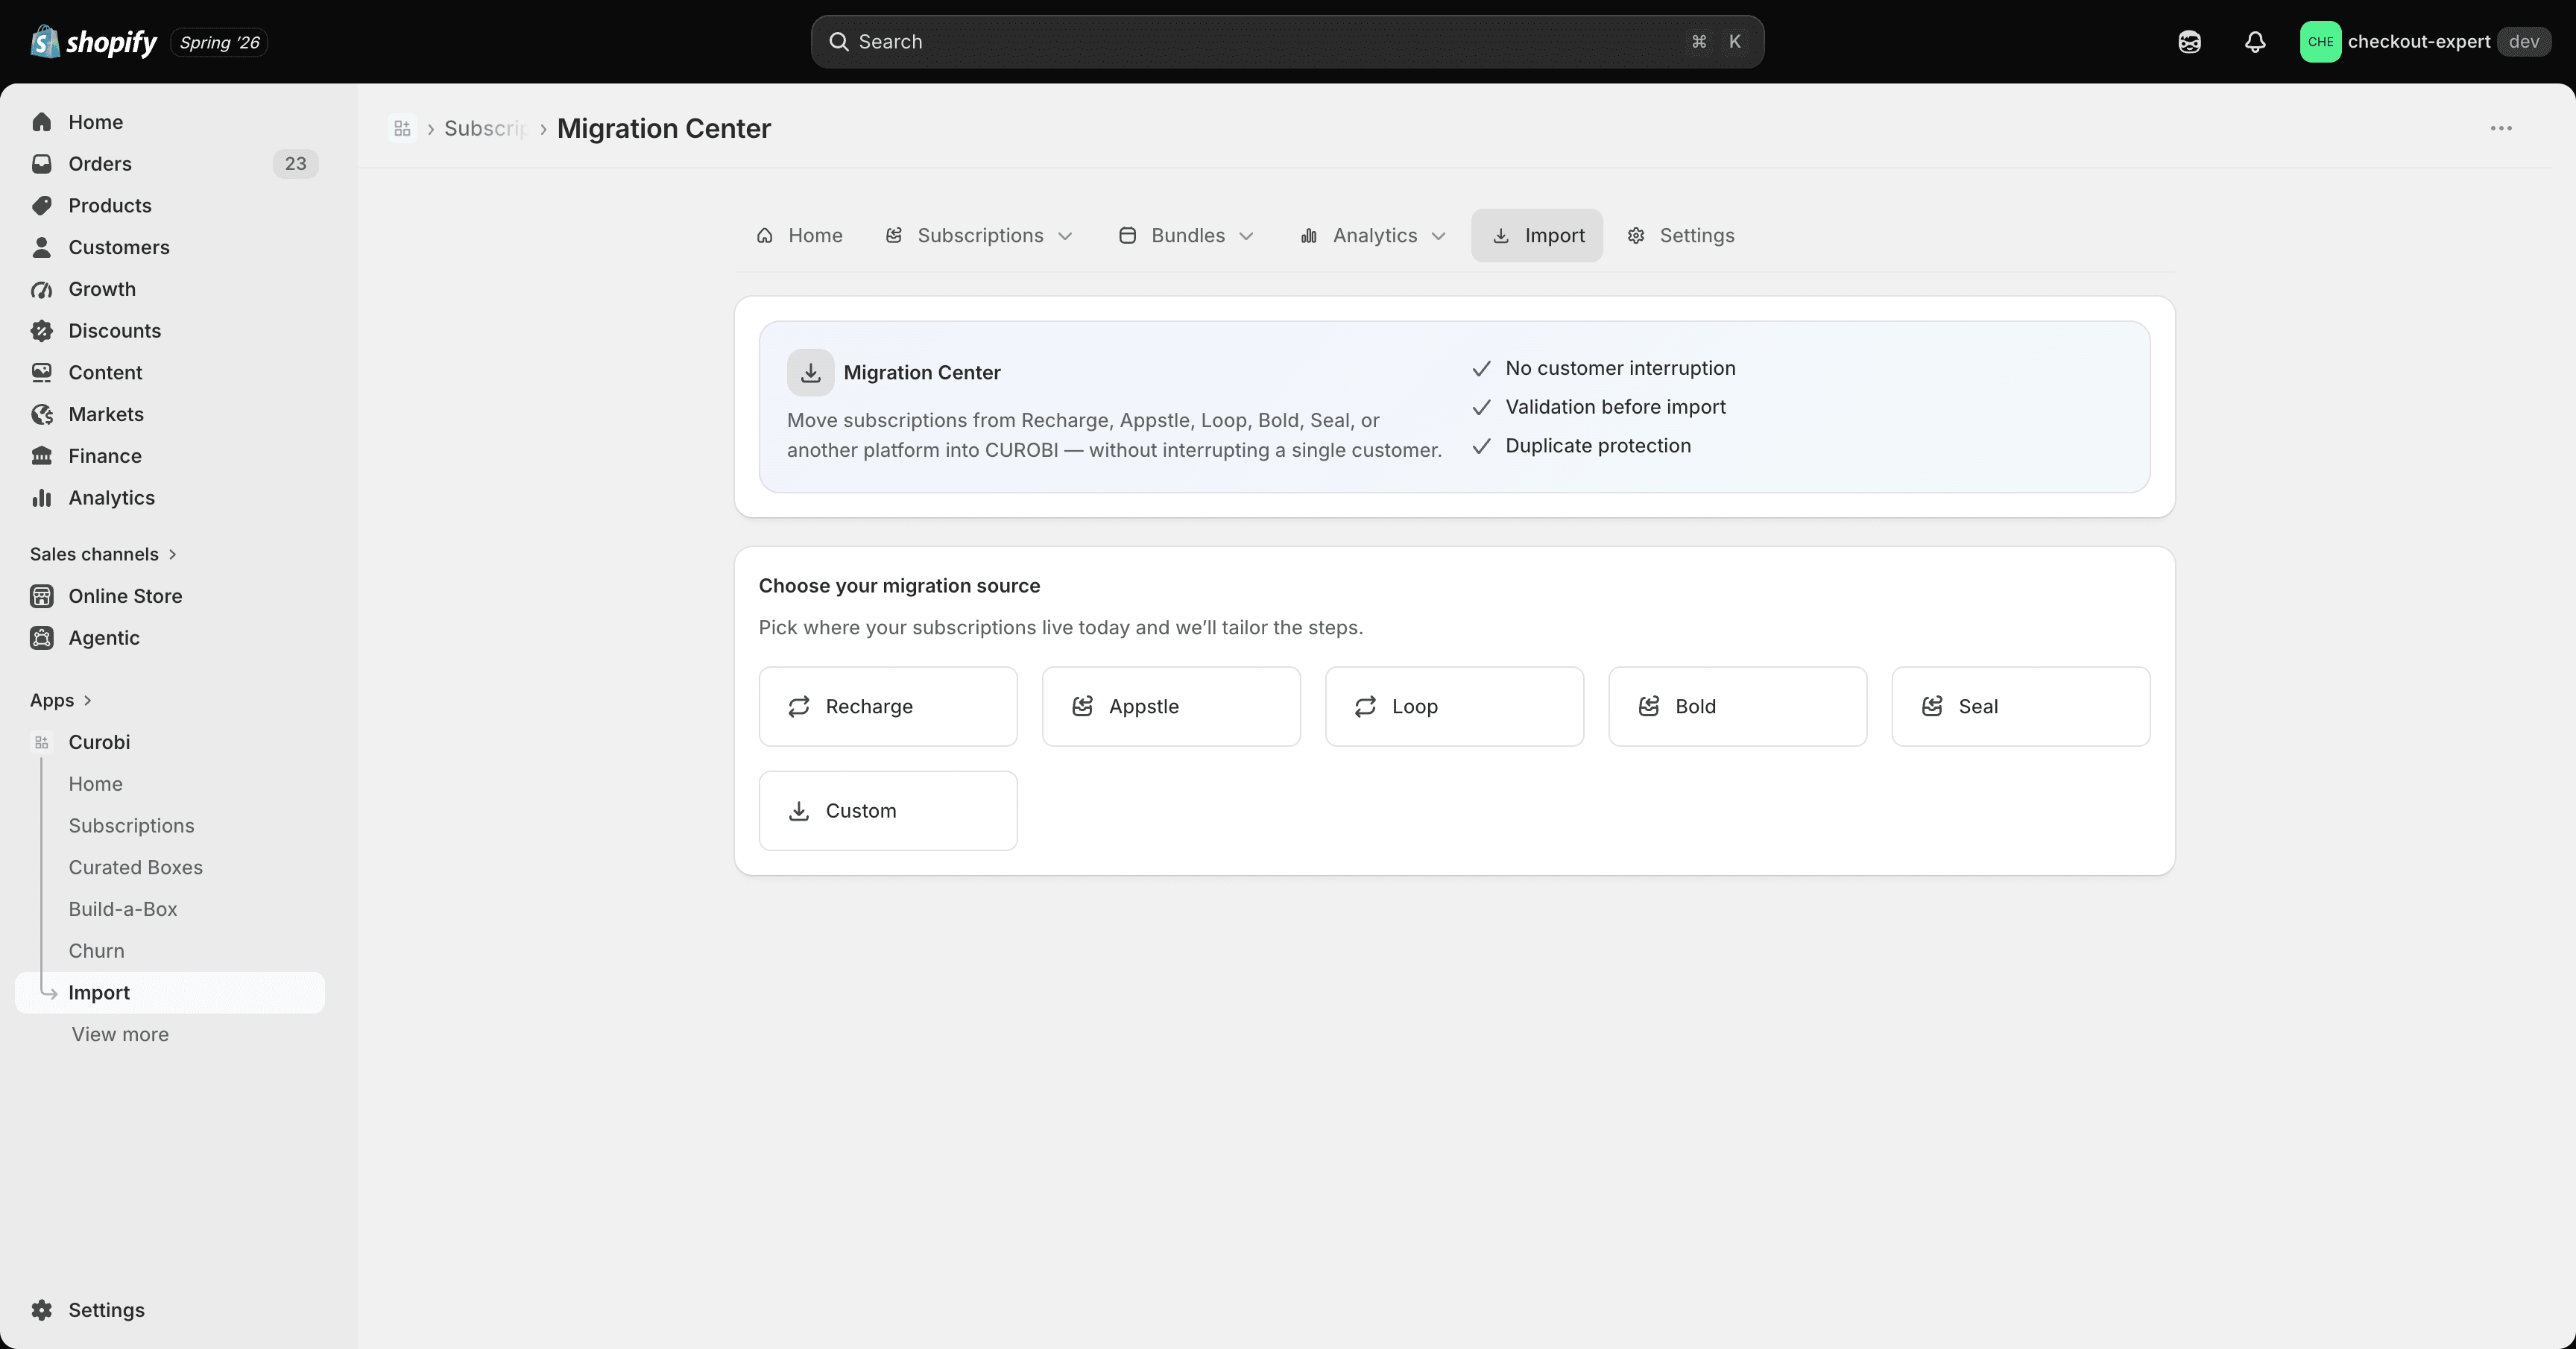Select Import in Curobi sidebar

click(170, 993)
